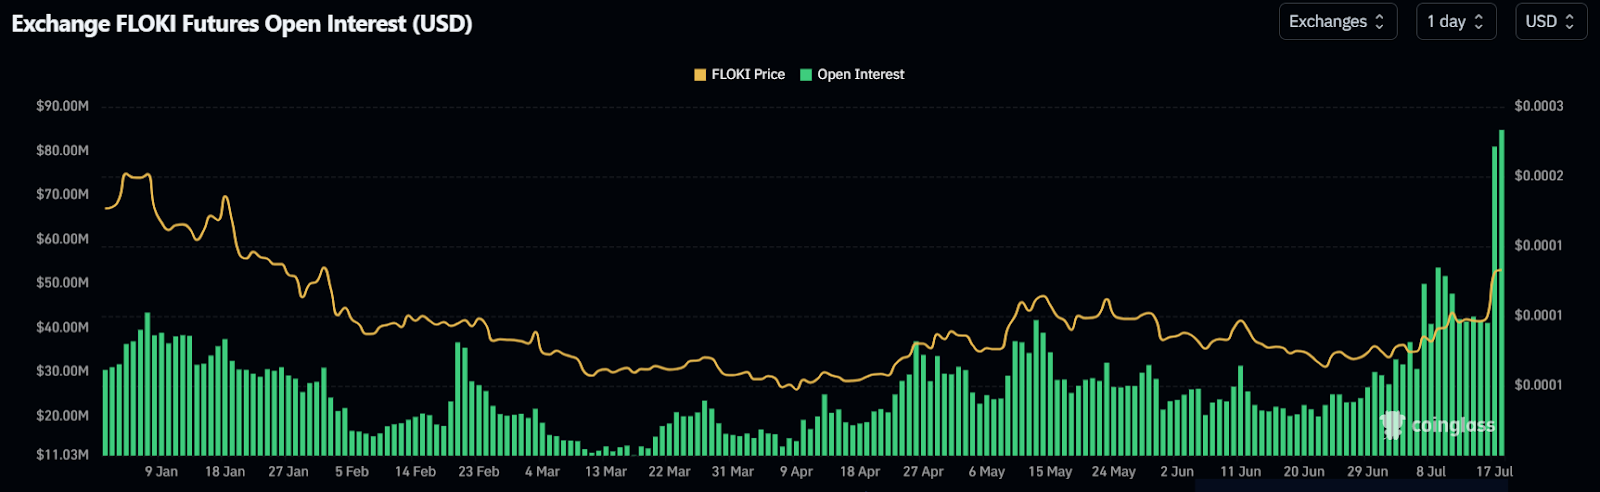The width and height of the screenshot is (1600, 492).
Task: Click the $0.0003 right axis label
Action: click(x=1538, y=106)
